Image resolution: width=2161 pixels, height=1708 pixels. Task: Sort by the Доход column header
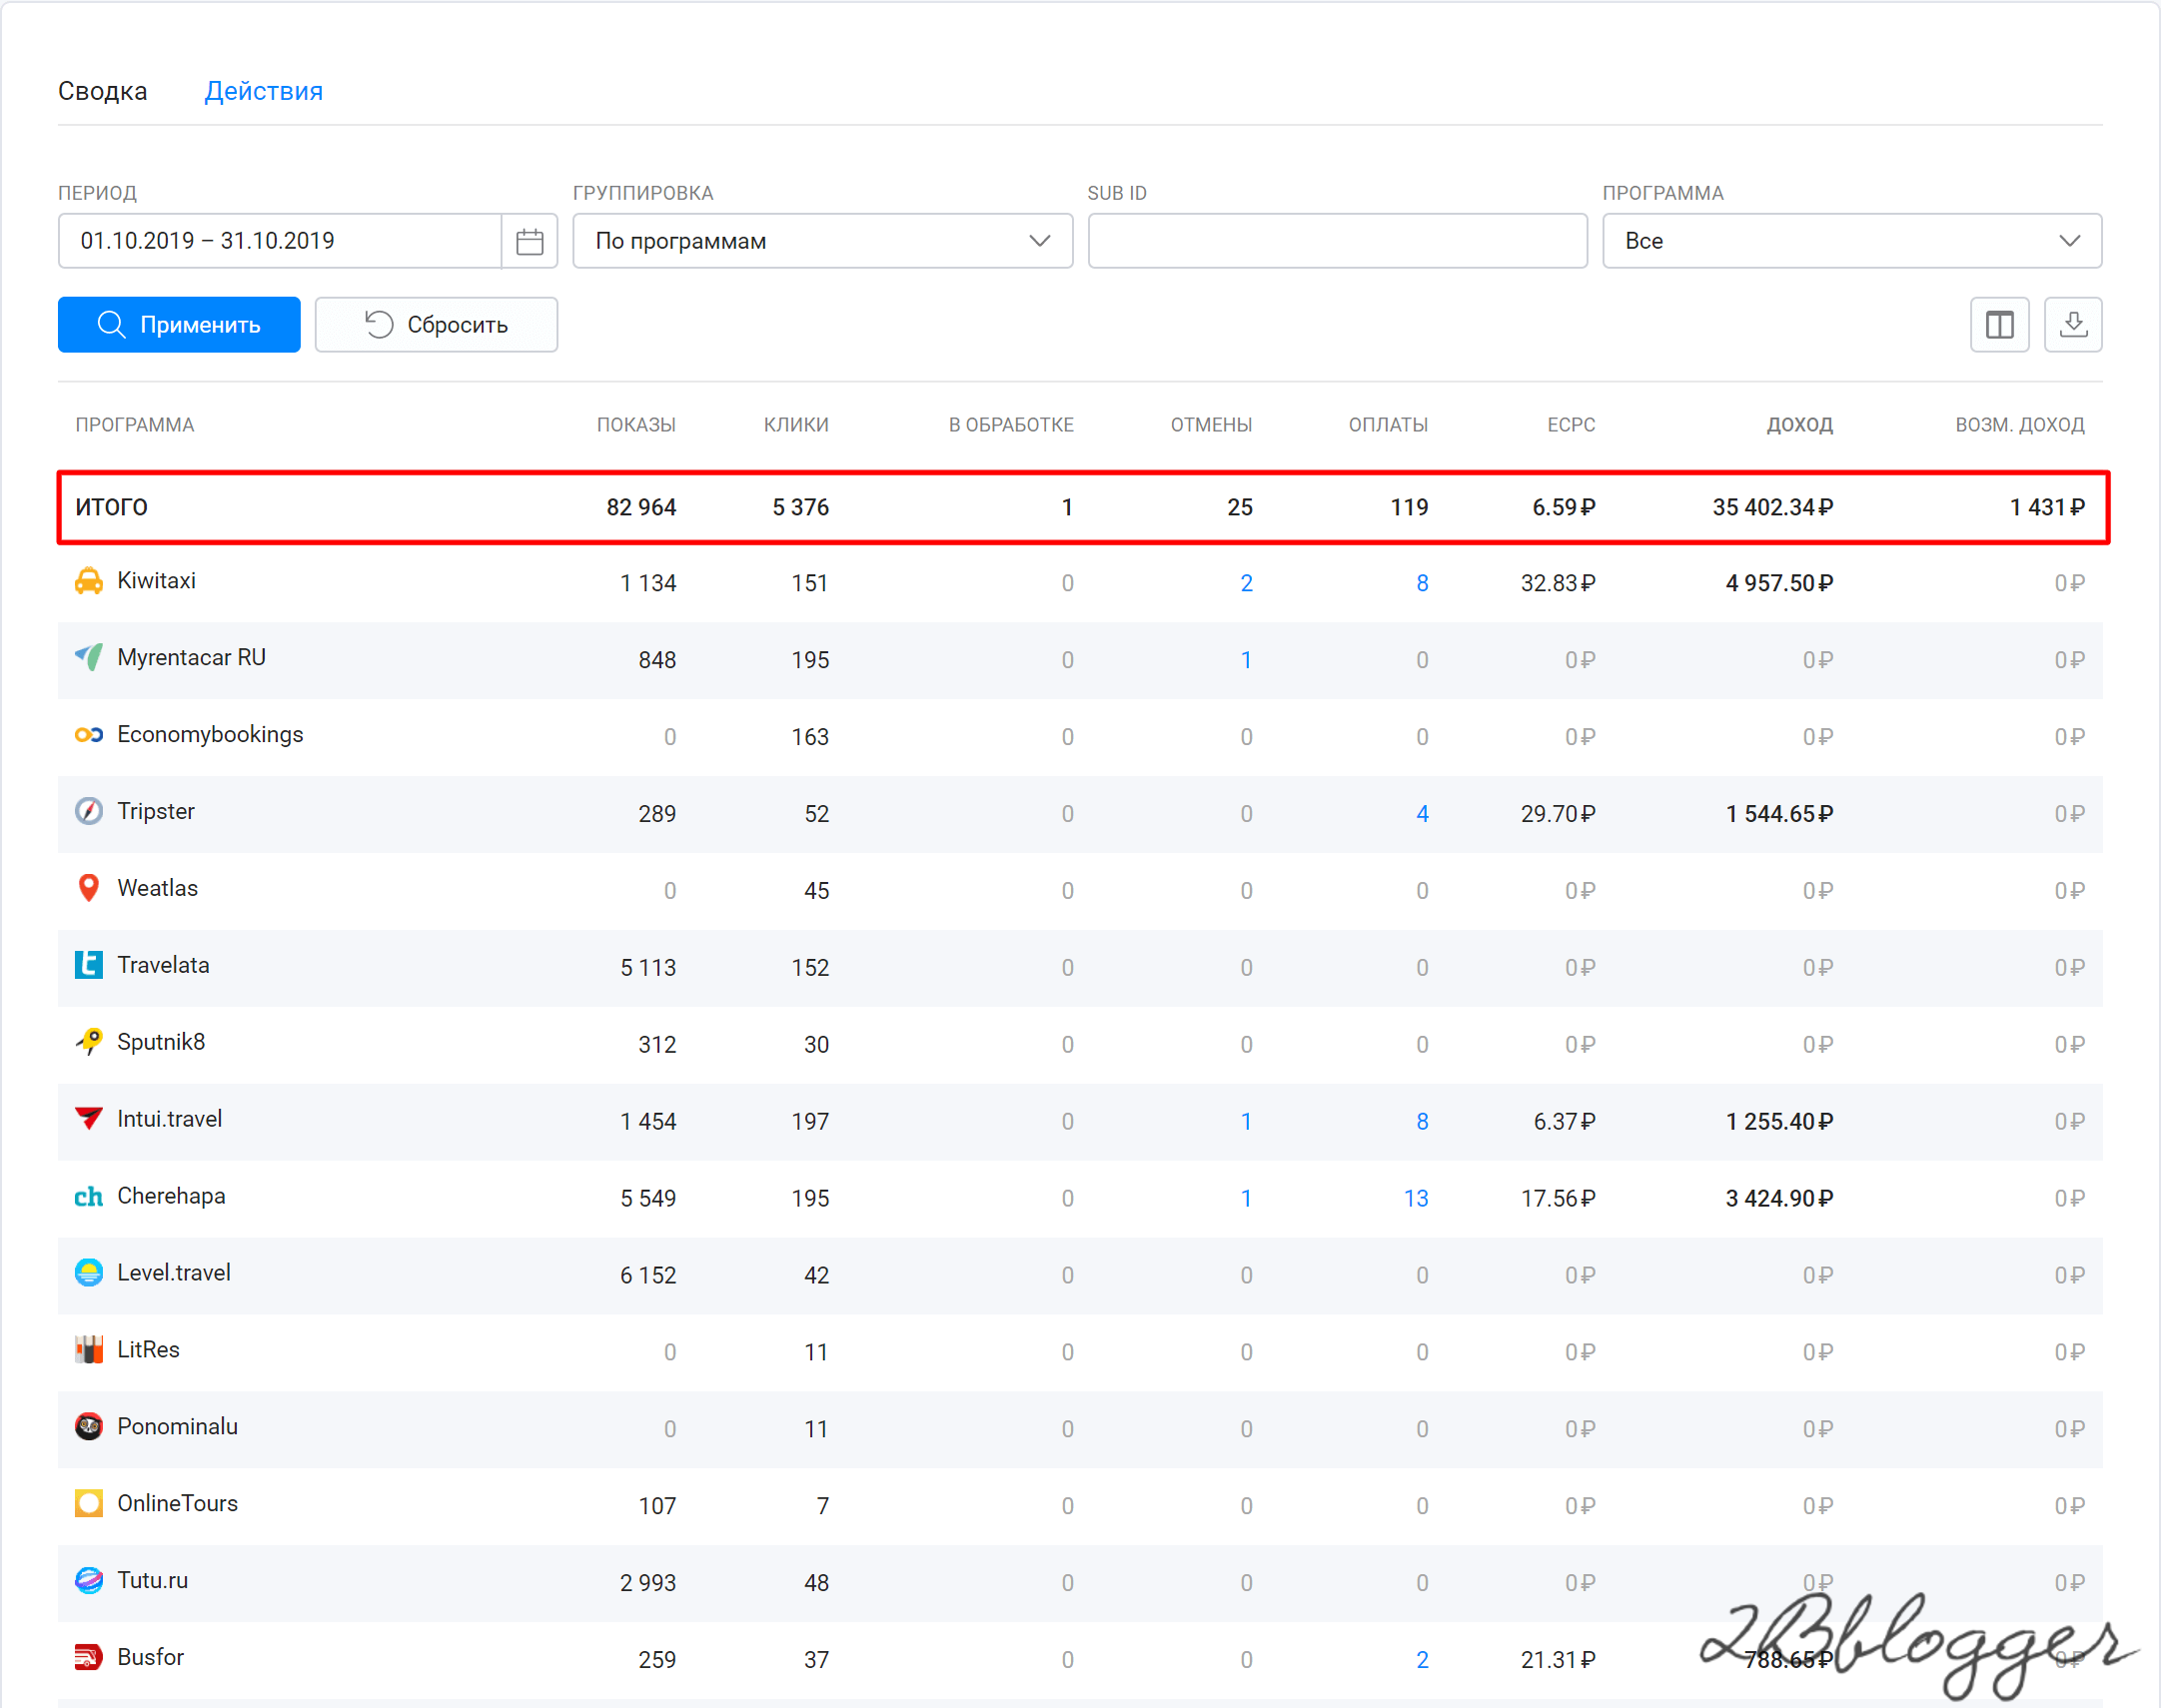pos(1799,425)
